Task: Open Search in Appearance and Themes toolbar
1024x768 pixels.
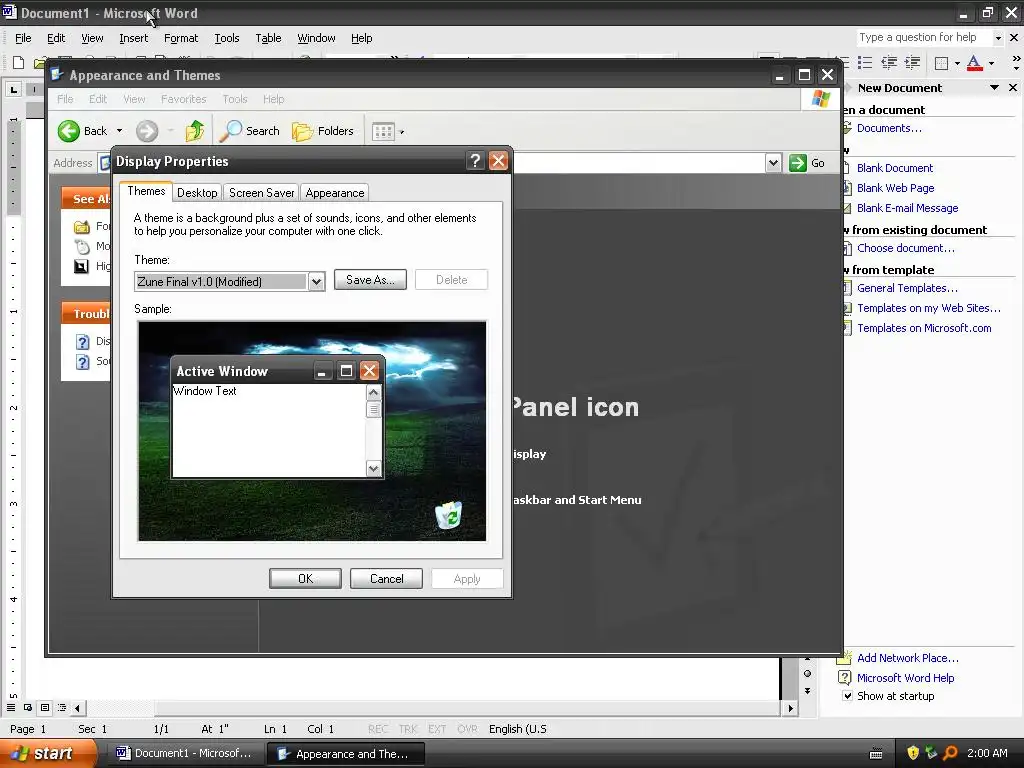Action: tap(249, 131)
